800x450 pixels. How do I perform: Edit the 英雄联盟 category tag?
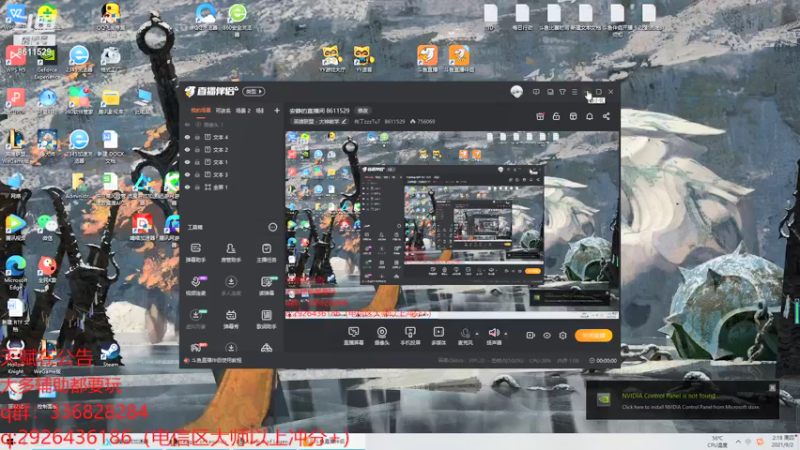pos(320,122)
